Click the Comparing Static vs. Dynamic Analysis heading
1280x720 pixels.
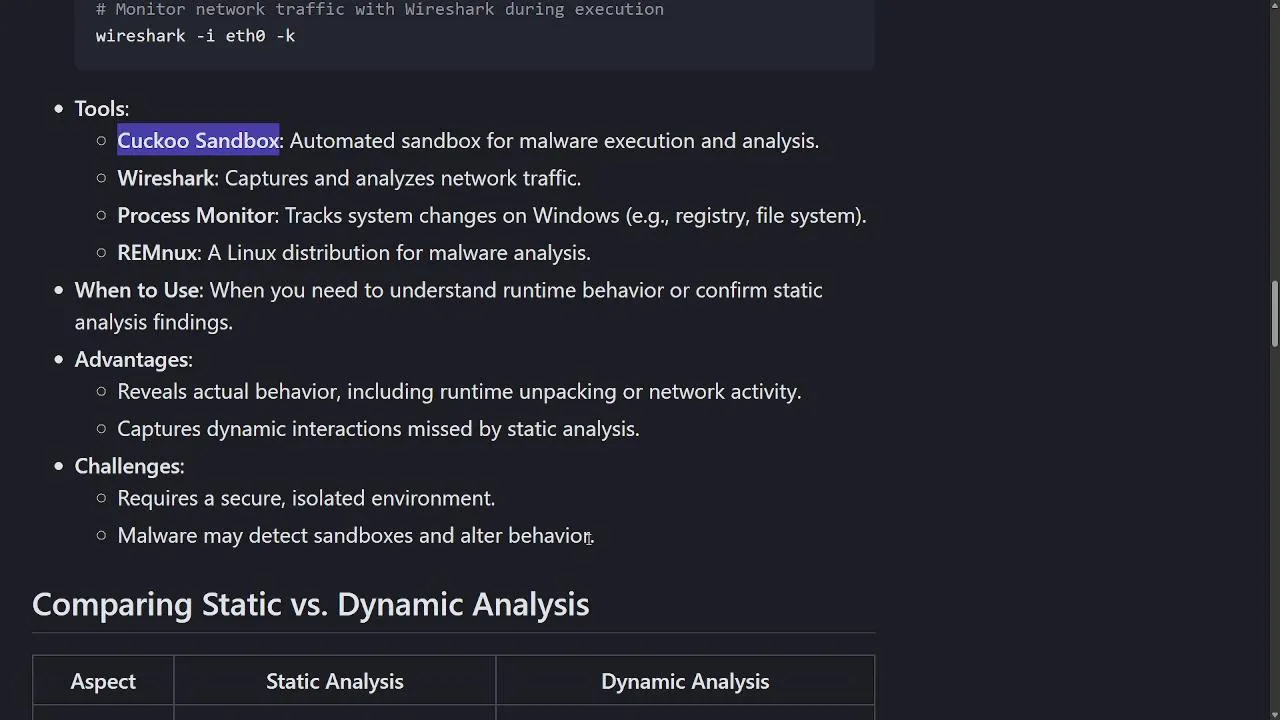311,604
